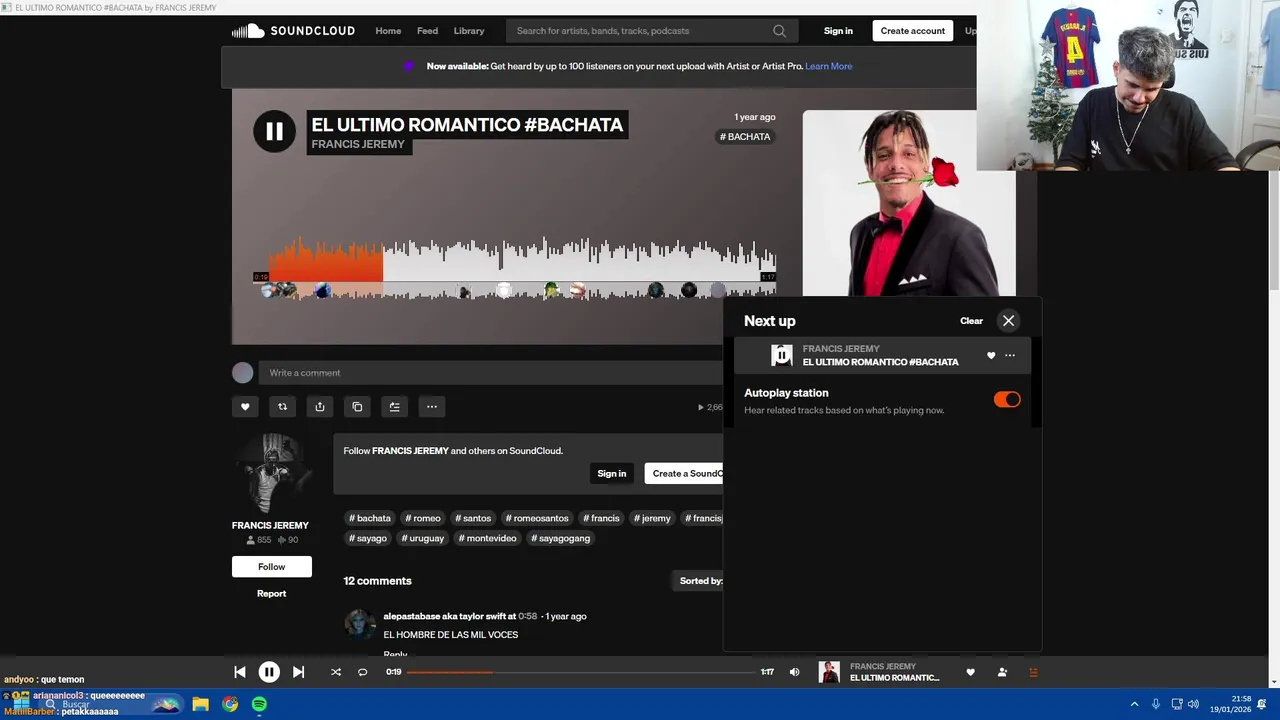Copy the track link via copy icon

(357, 407)
